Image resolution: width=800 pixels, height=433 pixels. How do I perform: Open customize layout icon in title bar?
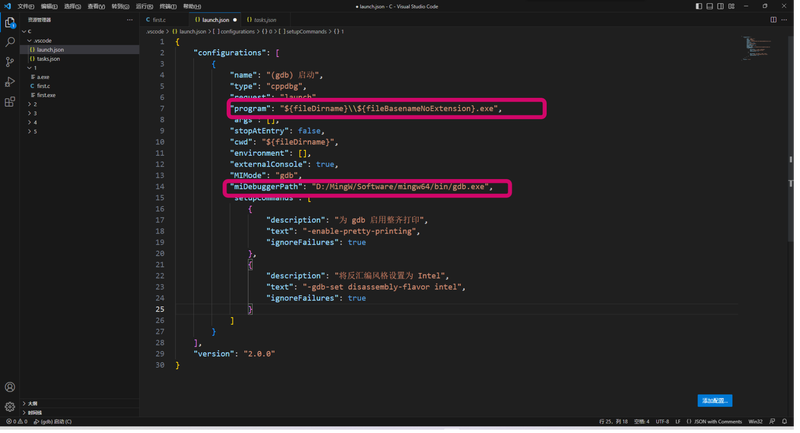tap(732, 6)
